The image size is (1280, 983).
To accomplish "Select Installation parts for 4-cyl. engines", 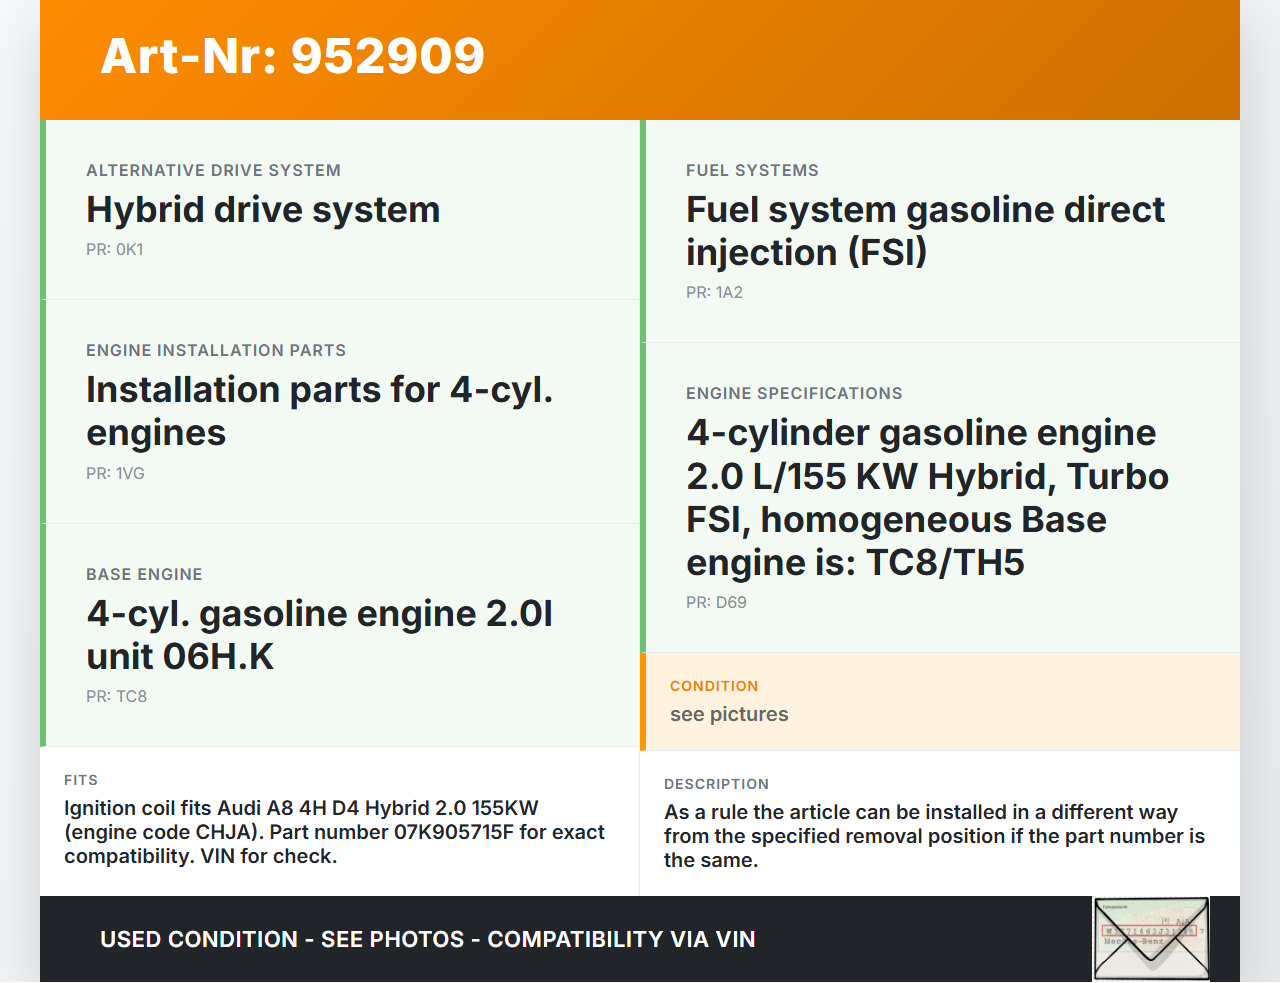I will coord(320,411).
